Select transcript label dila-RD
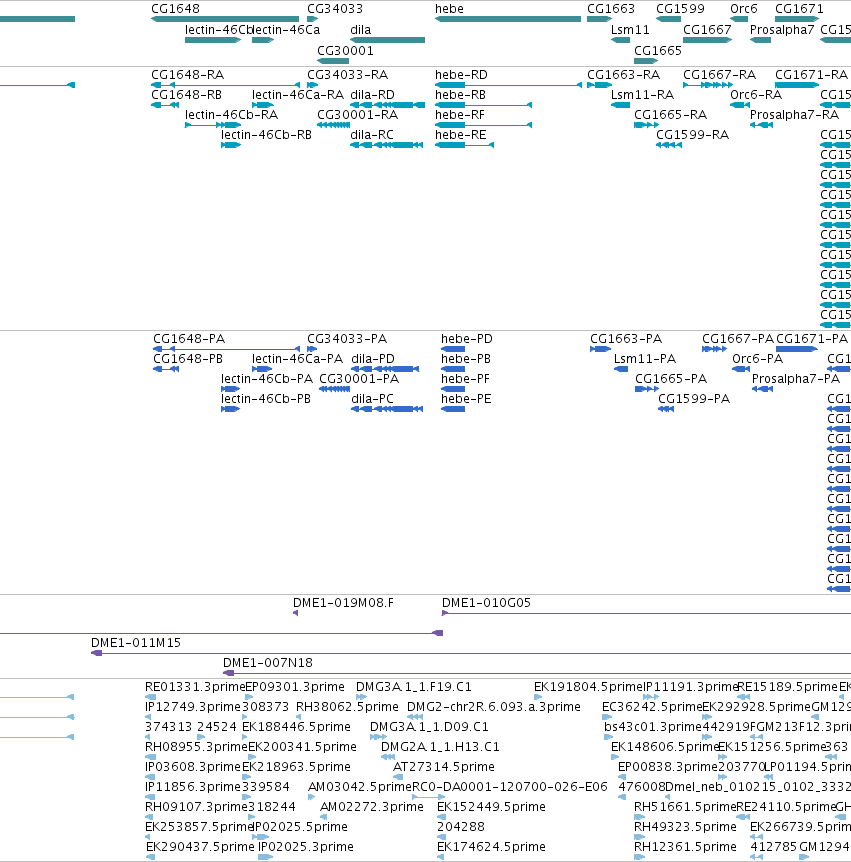The image size is (851, 862). pyautogui.click(x=372, y=95)
